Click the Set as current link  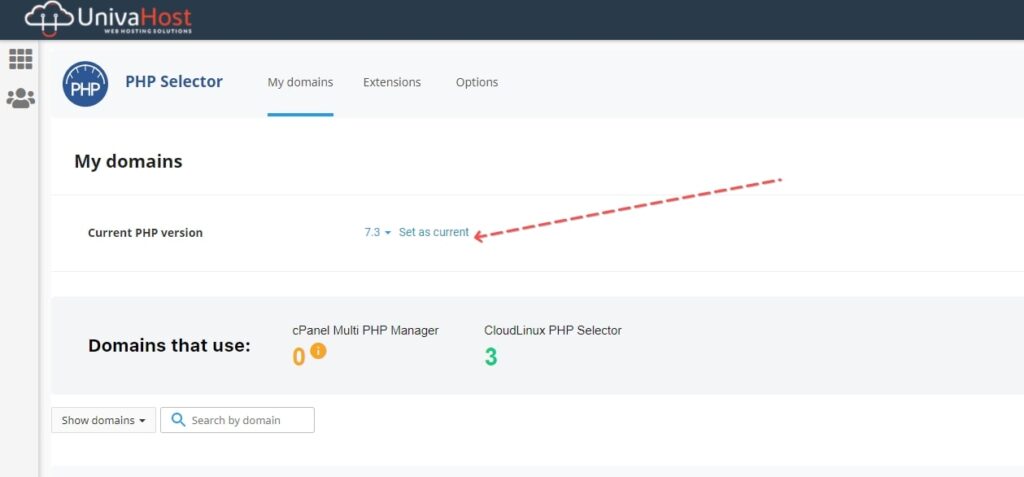point(434,232)
